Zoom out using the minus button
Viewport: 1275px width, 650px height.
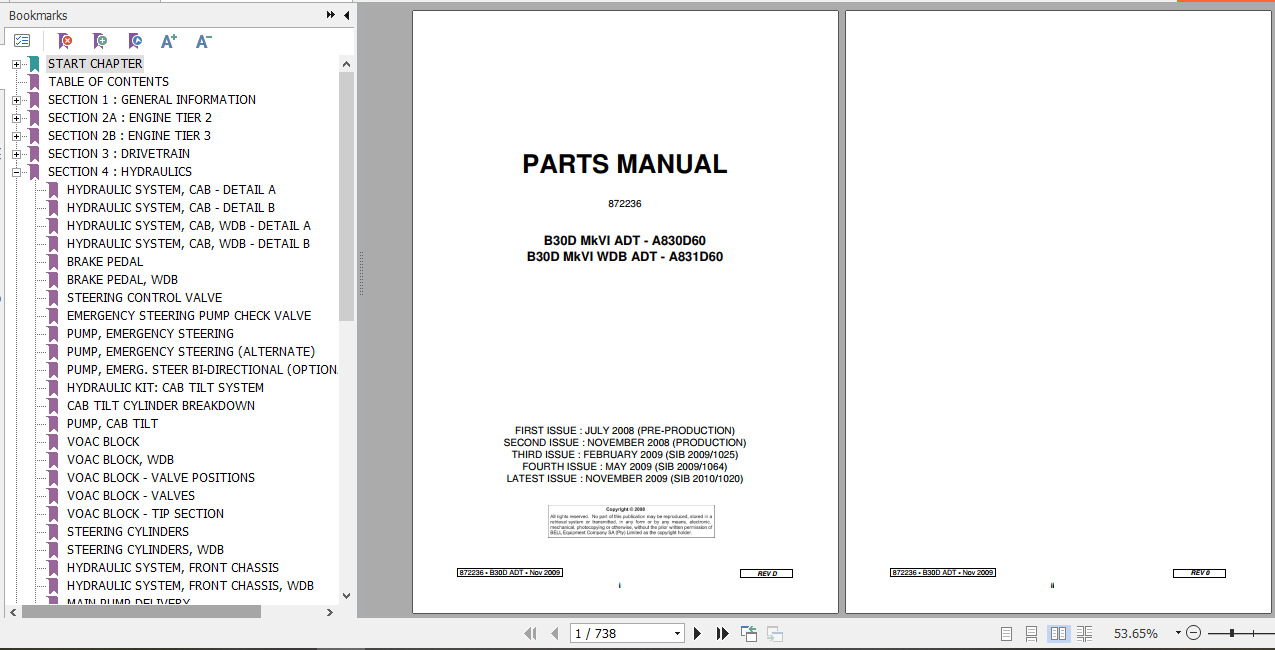tap(1193, 633)
